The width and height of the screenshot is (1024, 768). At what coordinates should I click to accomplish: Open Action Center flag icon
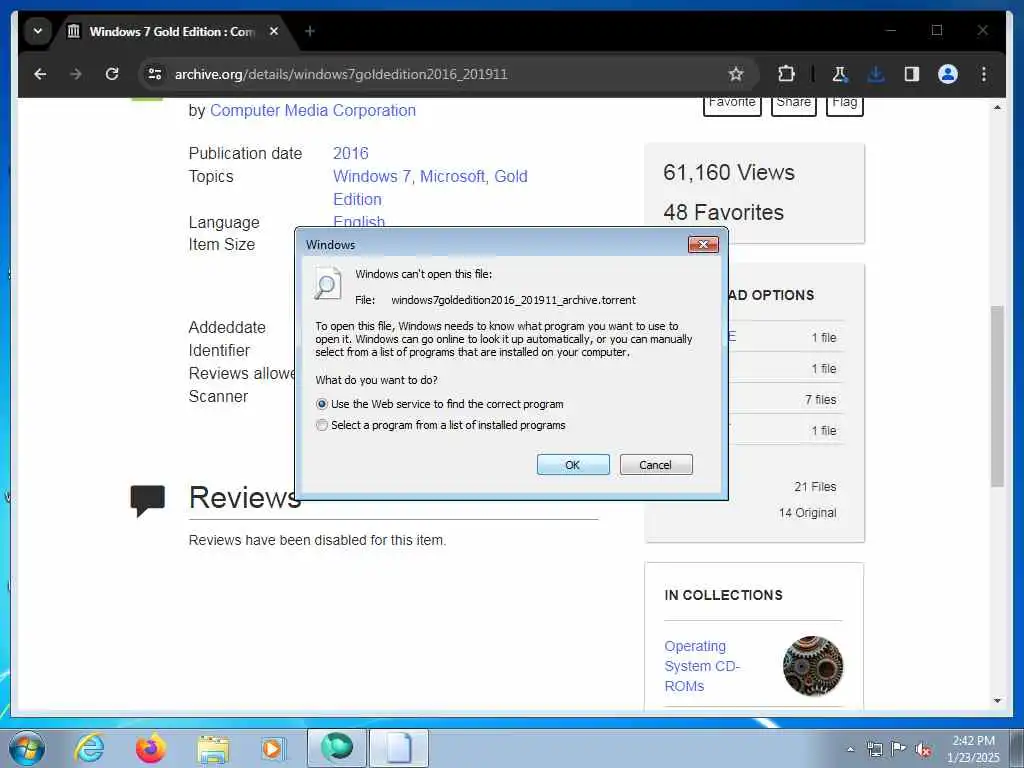coord(899,749)
